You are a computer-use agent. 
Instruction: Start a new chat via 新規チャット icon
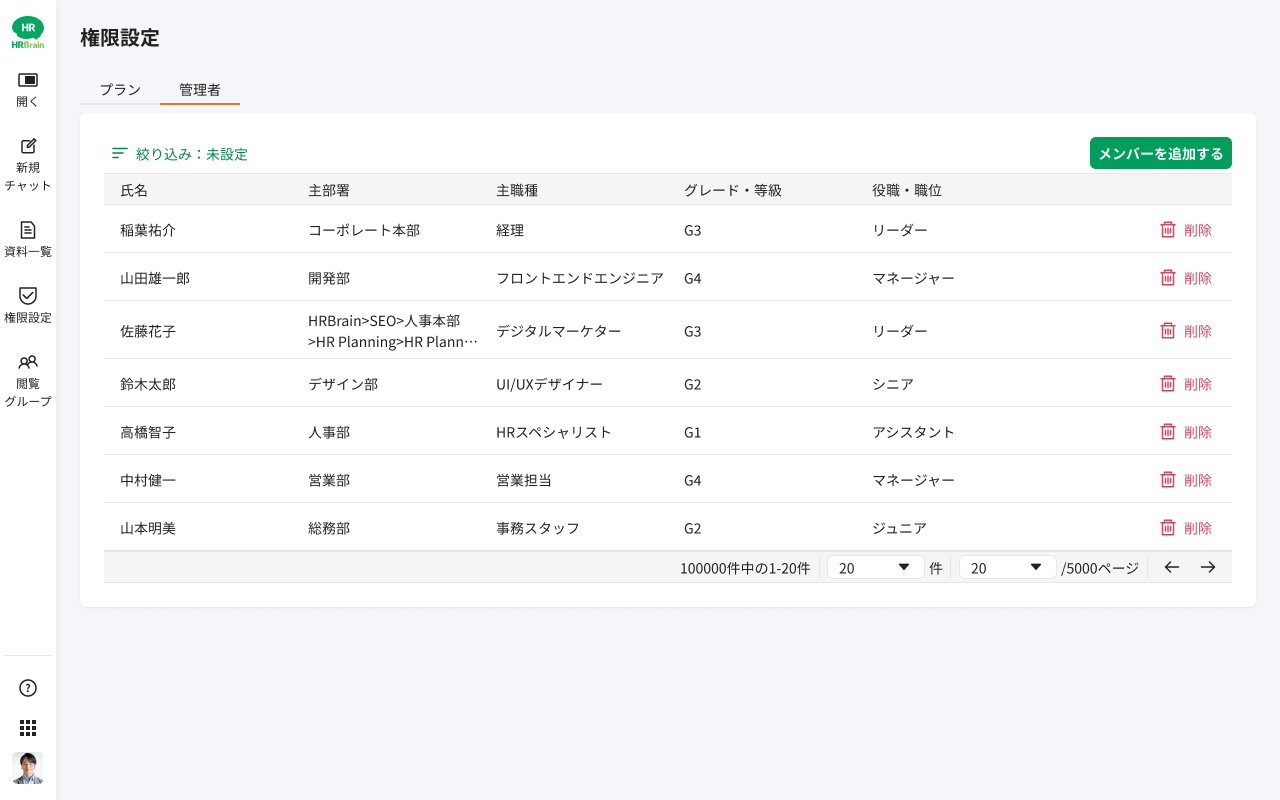coord(28,146)
